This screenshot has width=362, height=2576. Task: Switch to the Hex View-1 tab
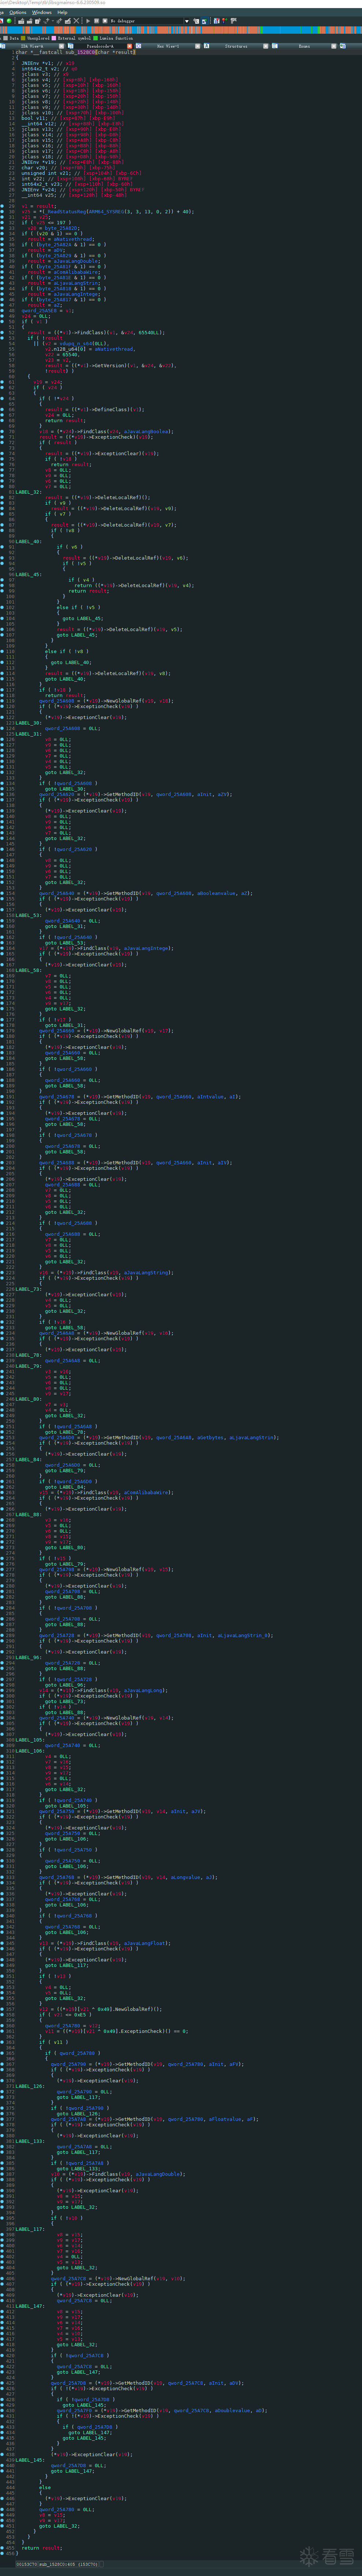point(168,46)
